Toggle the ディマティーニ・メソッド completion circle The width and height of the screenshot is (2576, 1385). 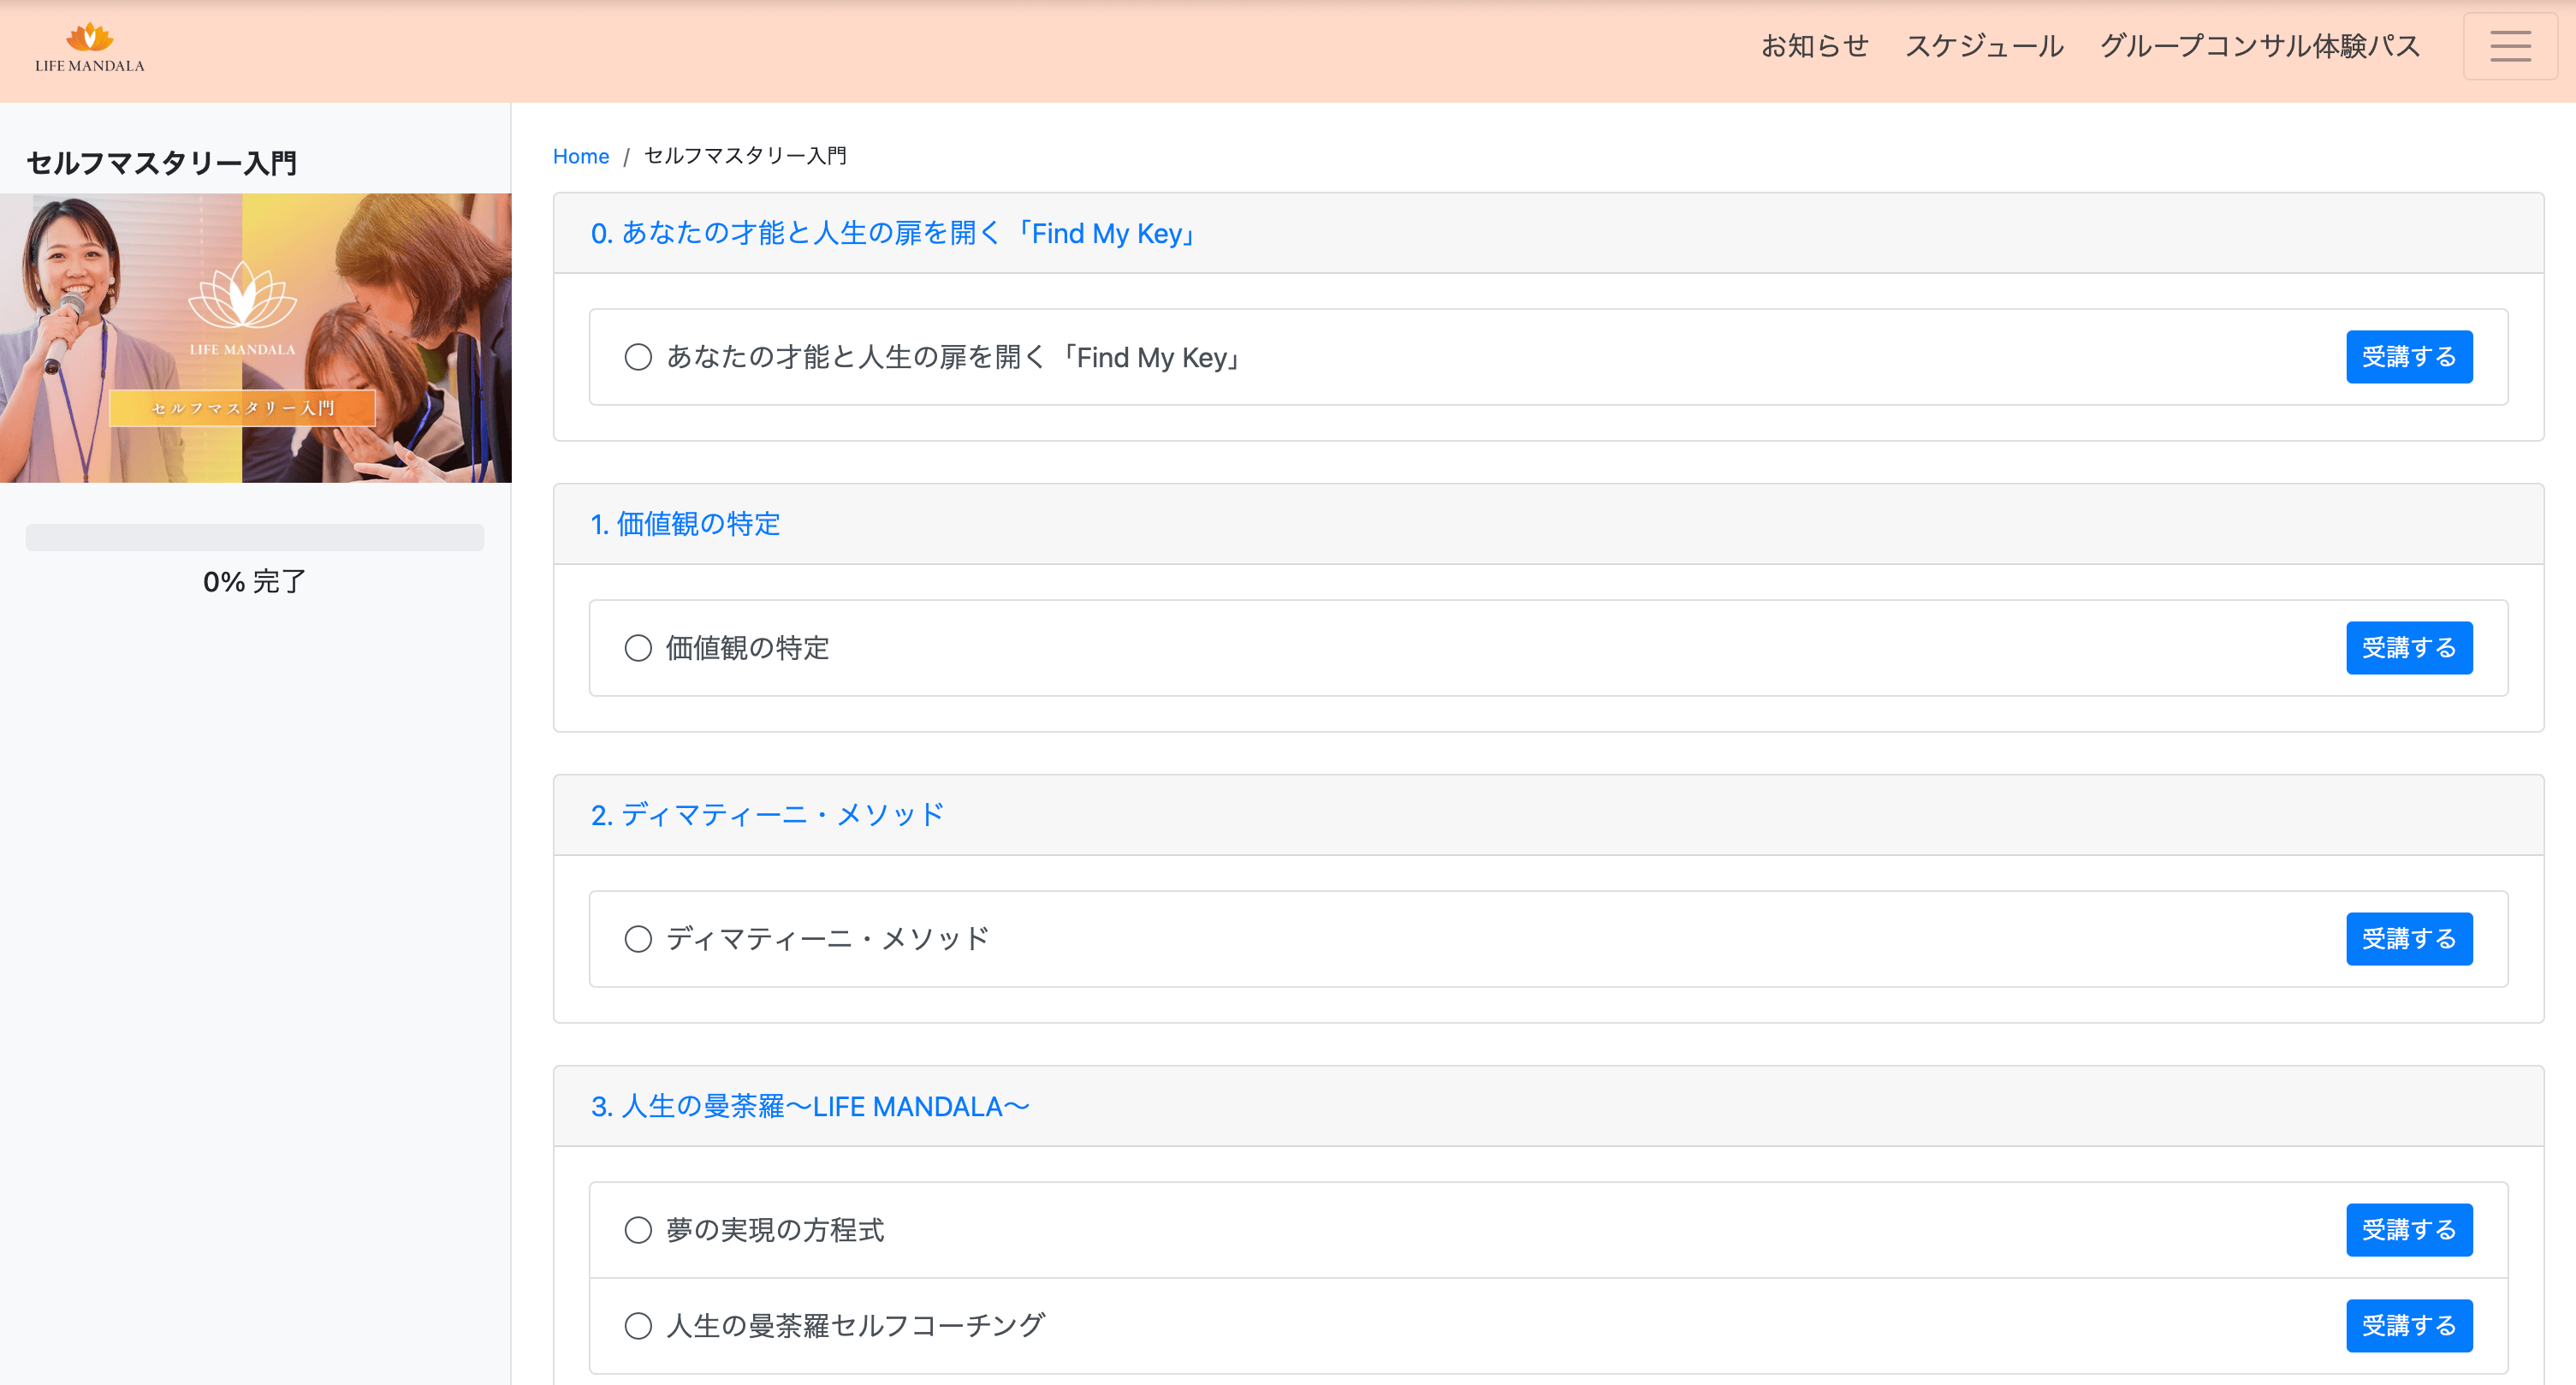[x=638, y=939]
